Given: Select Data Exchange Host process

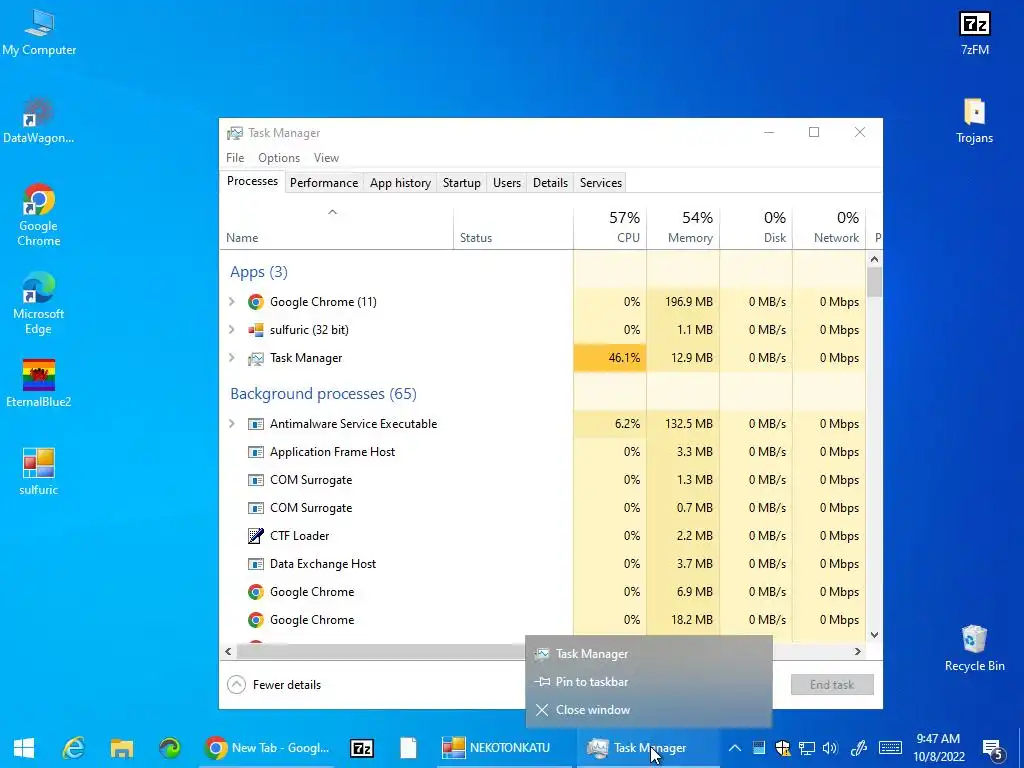Looking at the screenshot, I should pyautogui.click(x=543, y=564).
